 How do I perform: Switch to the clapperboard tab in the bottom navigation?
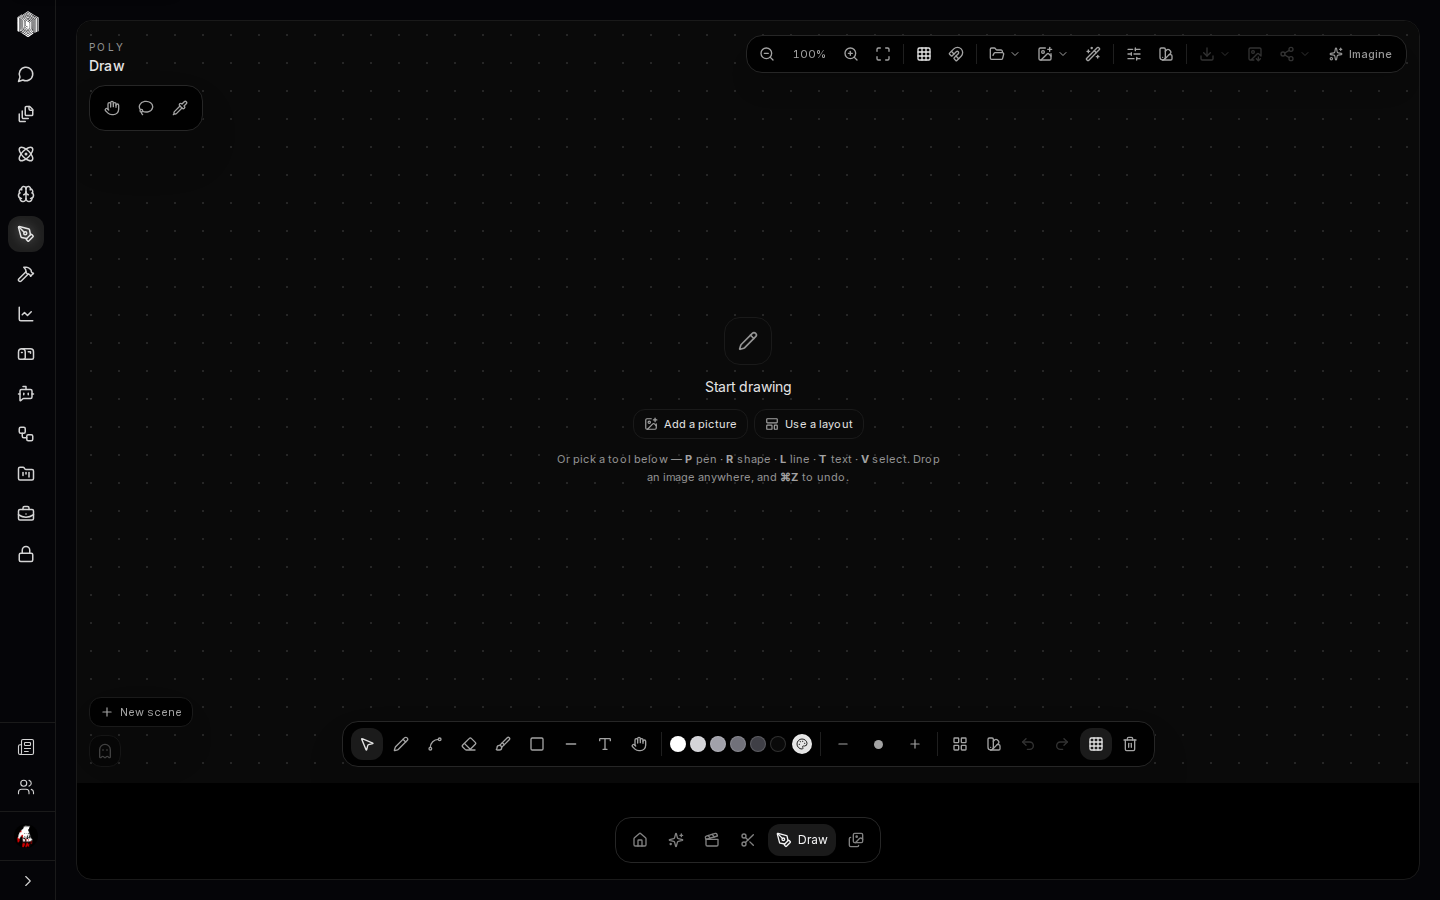[x=712, y=840]
